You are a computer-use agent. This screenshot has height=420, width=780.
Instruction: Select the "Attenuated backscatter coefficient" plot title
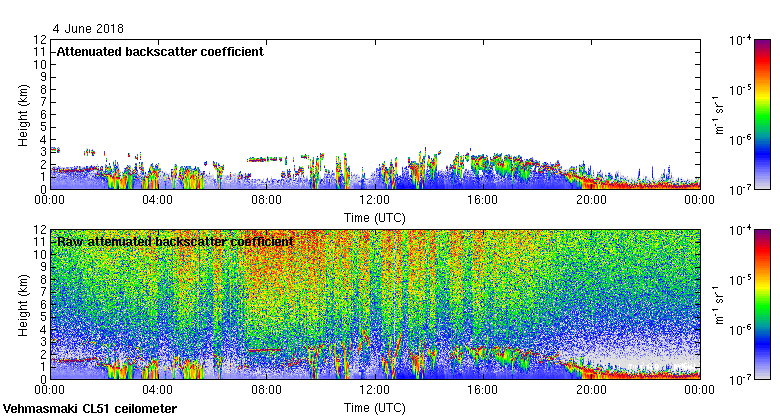click(x=160, y=52)
